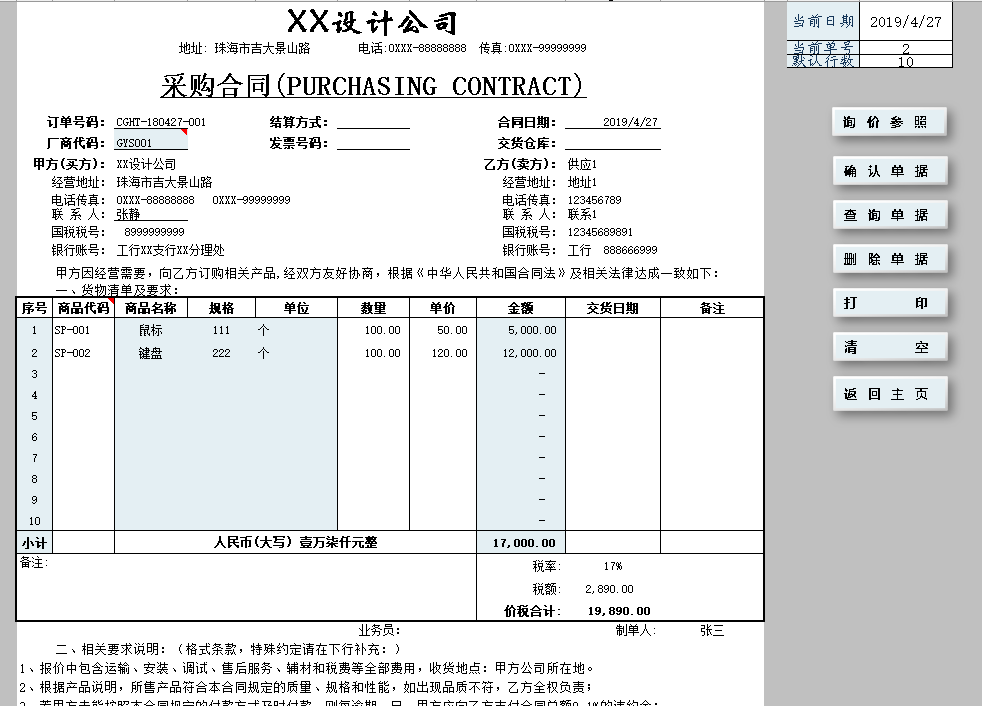
Task: Click the vendor code cell GYS001
Action: tap(150, 143)
